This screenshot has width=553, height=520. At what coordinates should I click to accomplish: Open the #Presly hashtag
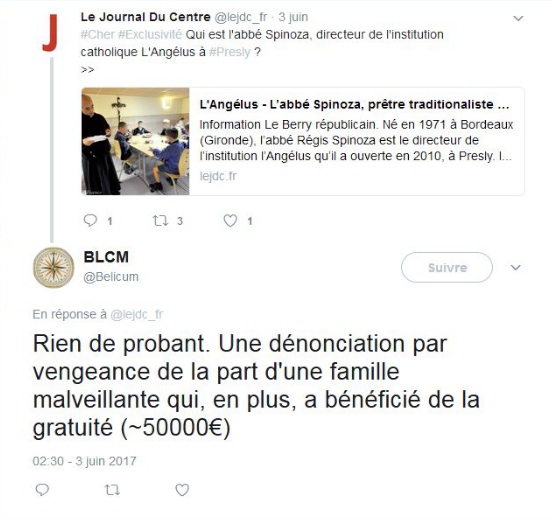pos(230,52)
